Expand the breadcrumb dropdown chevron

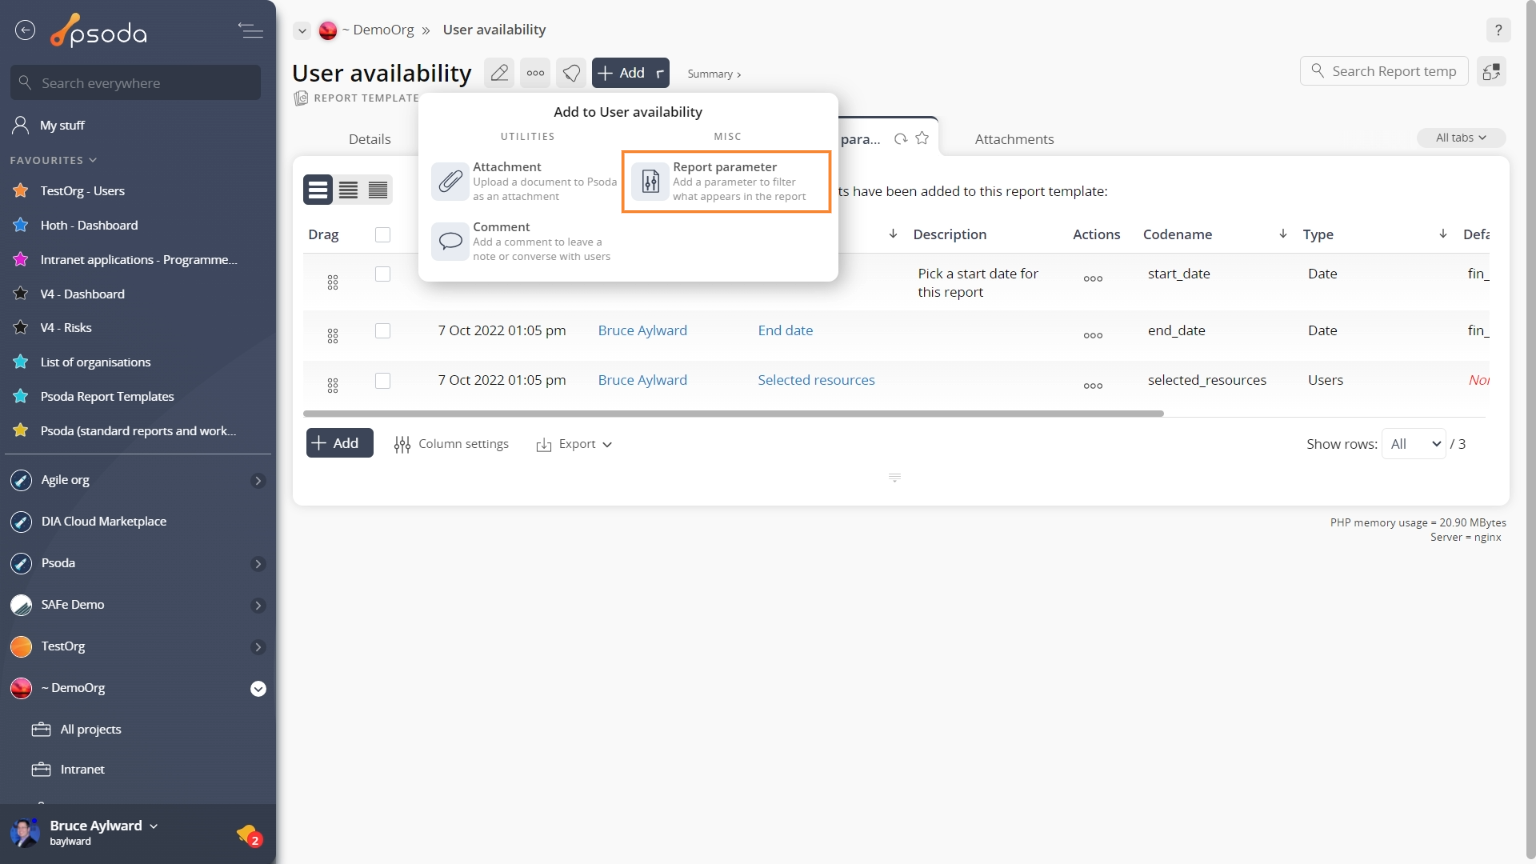point(302,31)
